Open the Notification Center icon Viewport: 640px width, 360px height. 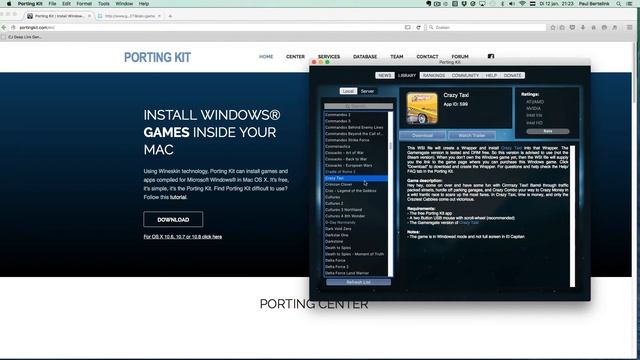click(630, 4)
